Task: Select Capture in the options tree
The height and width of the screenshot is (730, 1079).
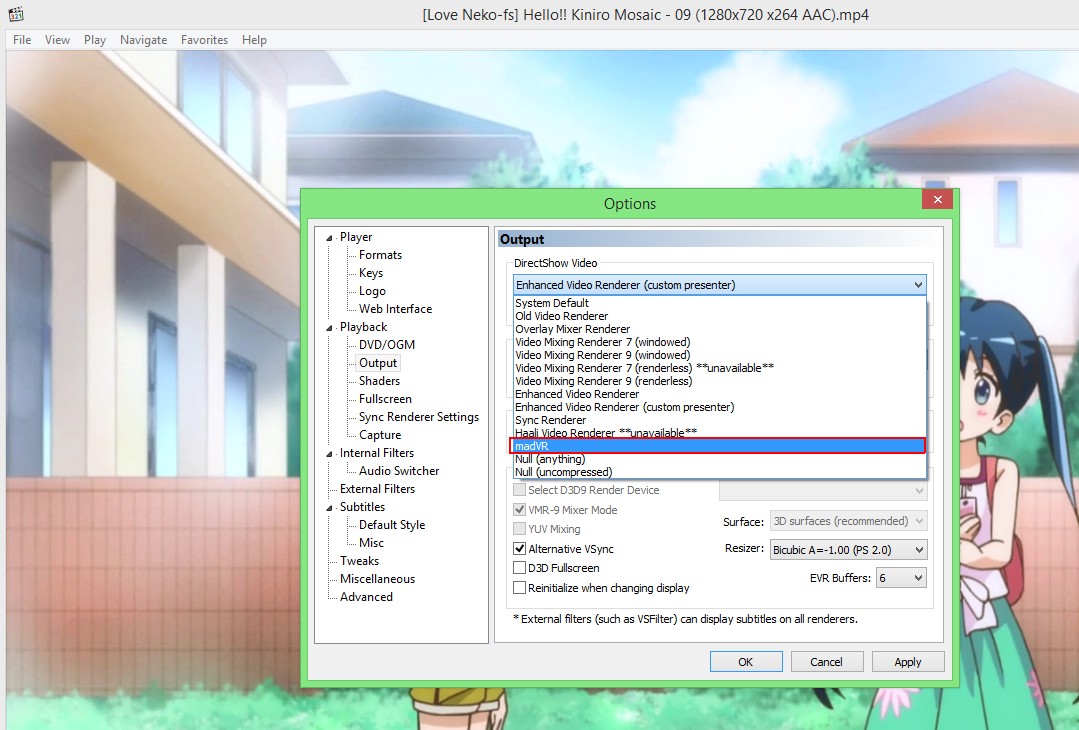Action: click(x=379, y=435)
